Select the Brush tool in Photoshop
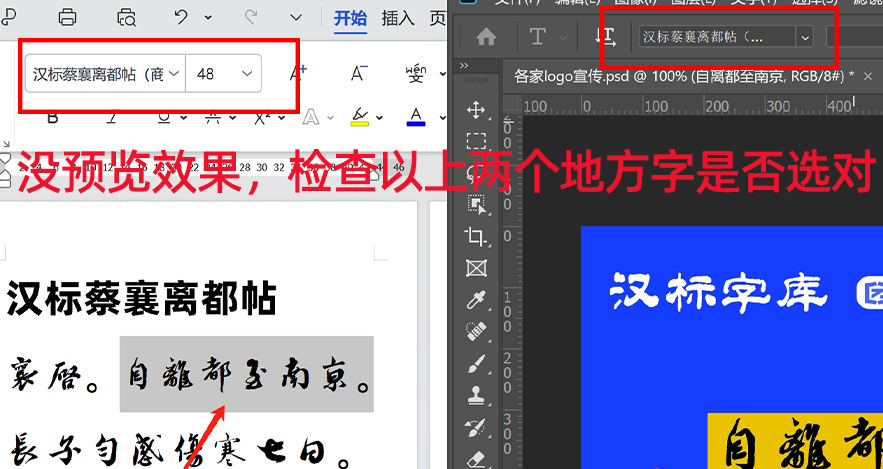The image size is (883, 469). 476,364
